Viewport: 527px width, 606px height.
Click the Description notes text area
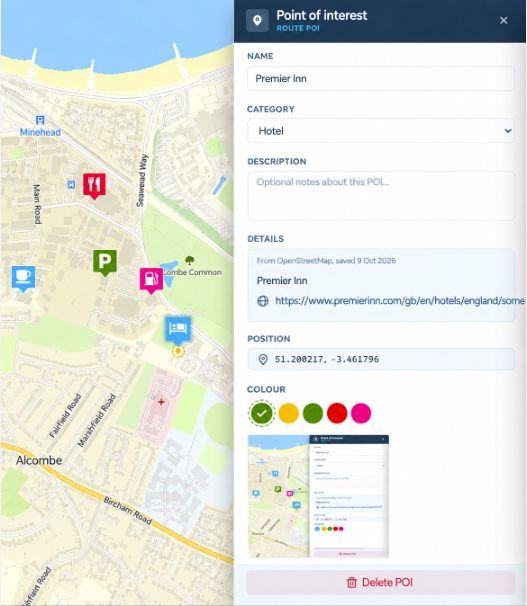(381, 196)
